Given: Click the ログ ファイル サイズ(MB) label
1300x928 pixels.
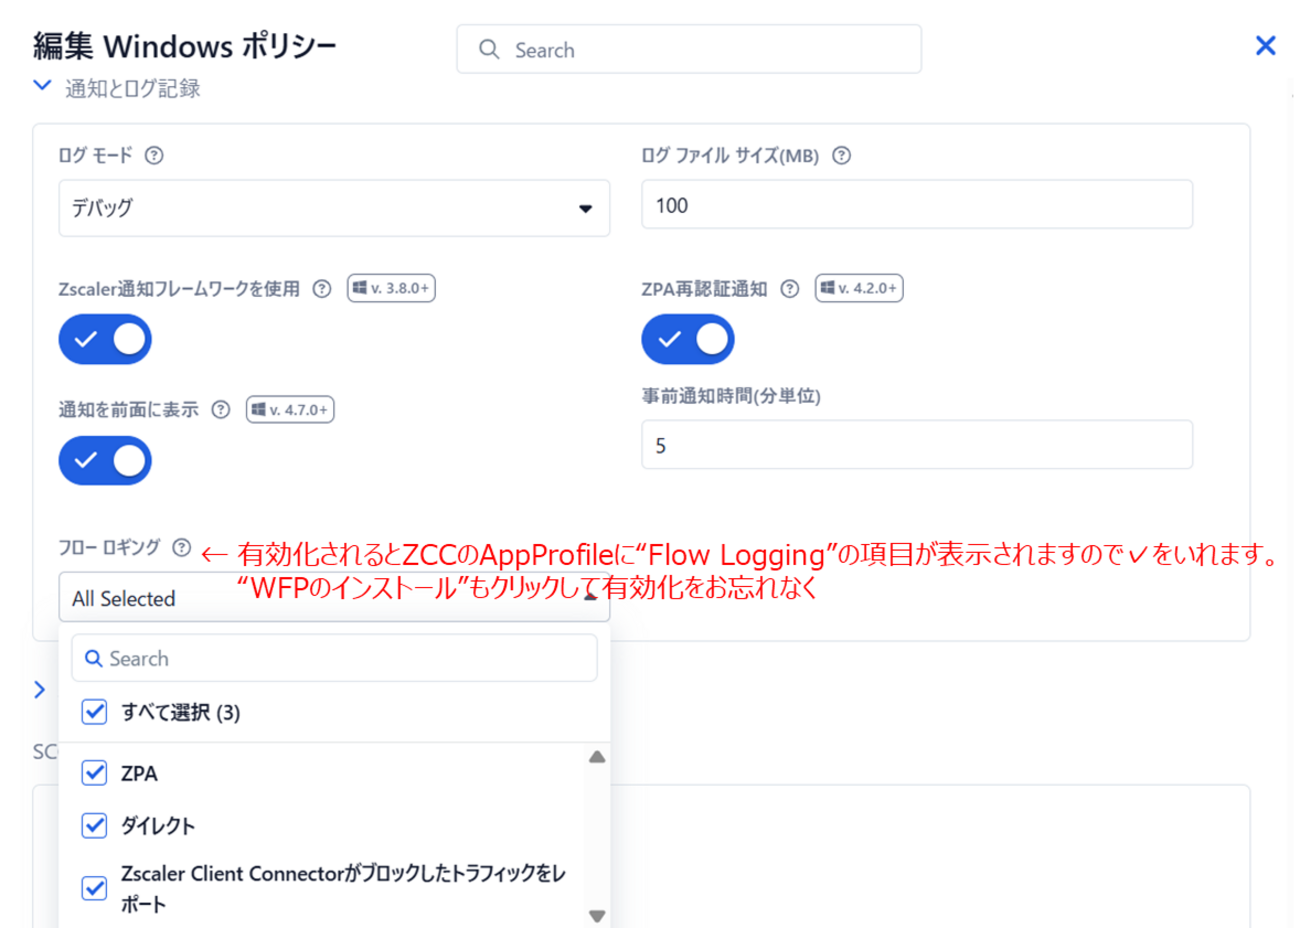Looking at the screenshot, I should coord(730,155).
